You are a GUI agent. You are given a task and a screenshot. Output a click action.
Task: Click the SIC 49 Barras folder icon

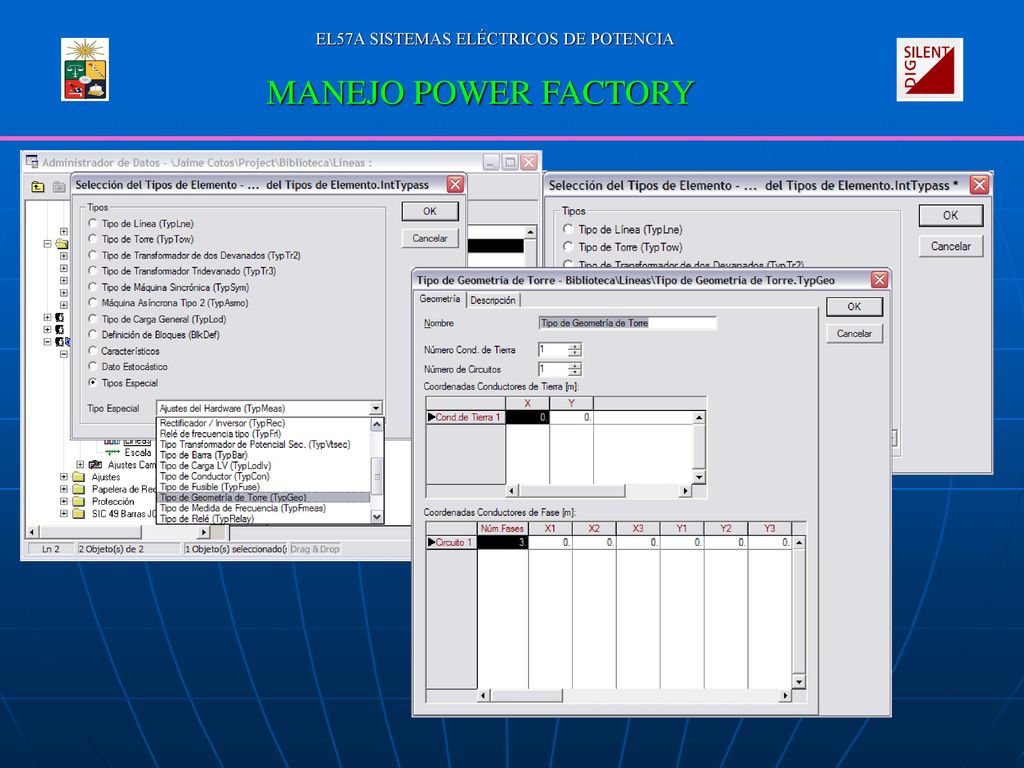tap(79, 514)
